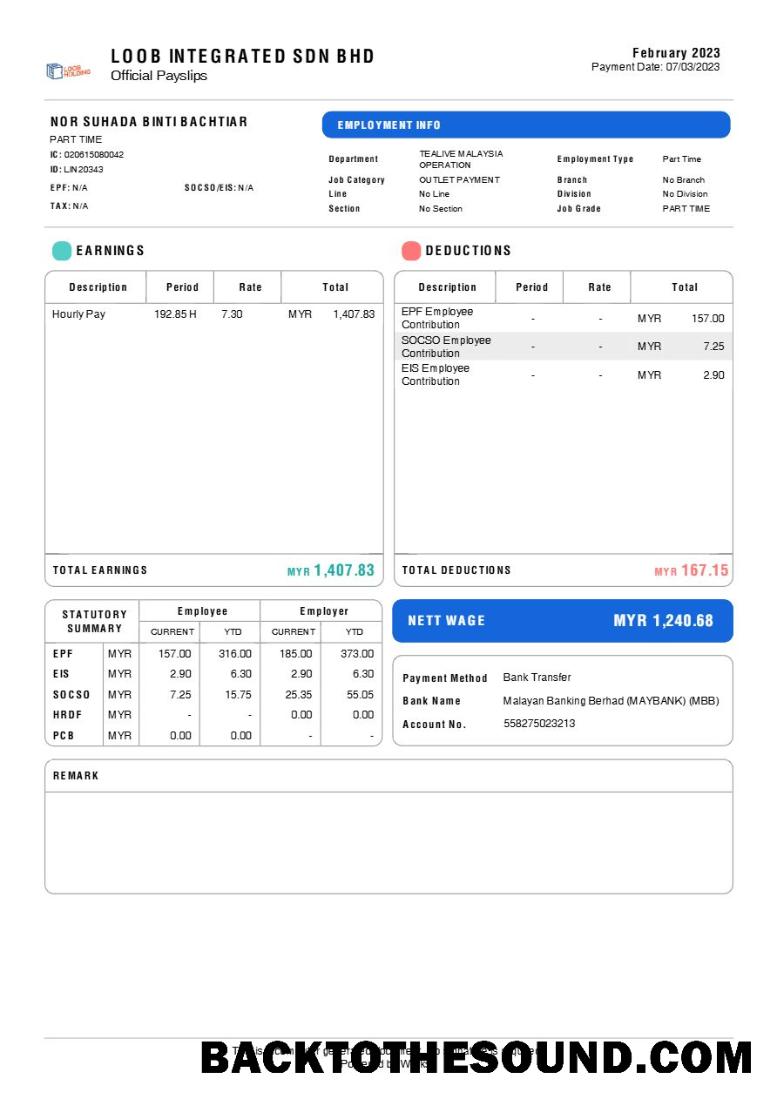The image size is (777, 1099).
Task: Select the IC number 020615080042
Action: 93,154
